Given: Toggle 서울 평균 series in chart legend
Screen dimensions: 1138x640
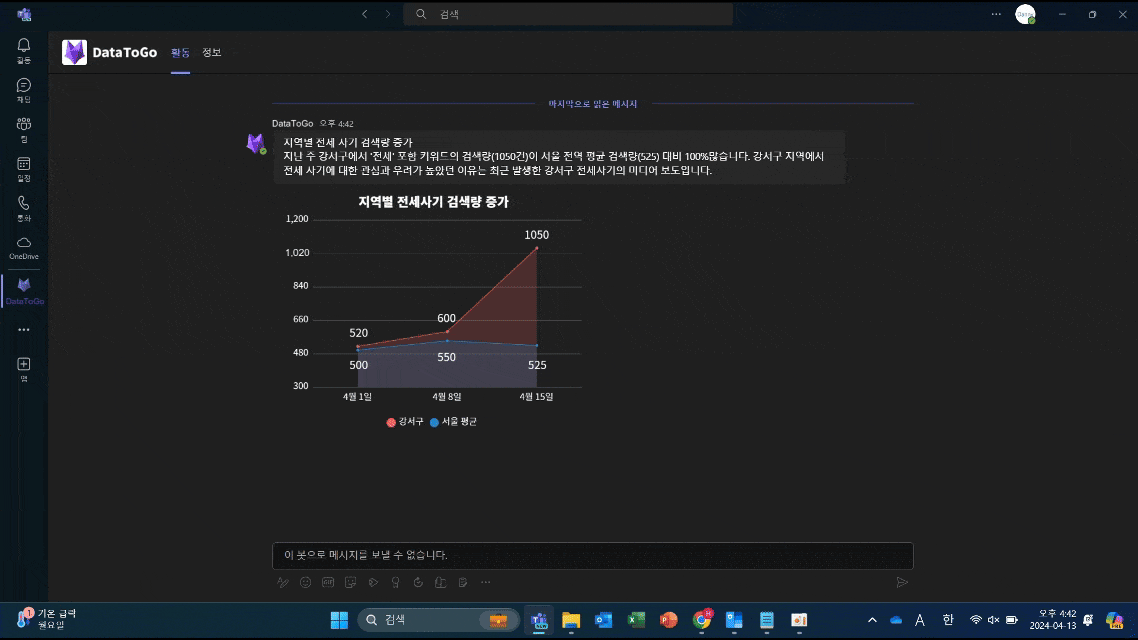Looking at the screenshot, I should [453, 422].
